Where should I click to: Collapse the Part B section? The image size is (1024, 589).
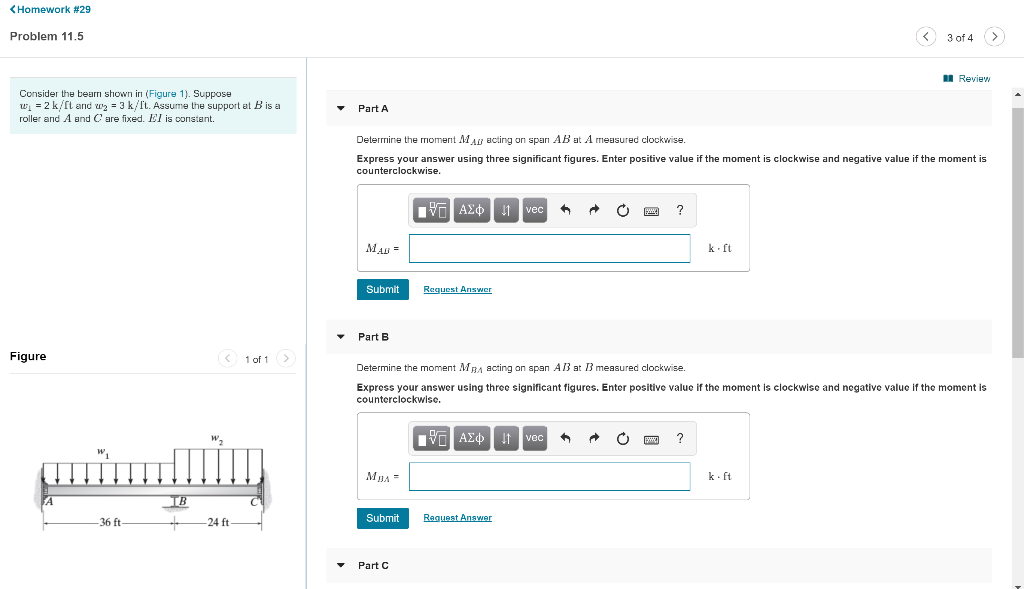[340, 336]
